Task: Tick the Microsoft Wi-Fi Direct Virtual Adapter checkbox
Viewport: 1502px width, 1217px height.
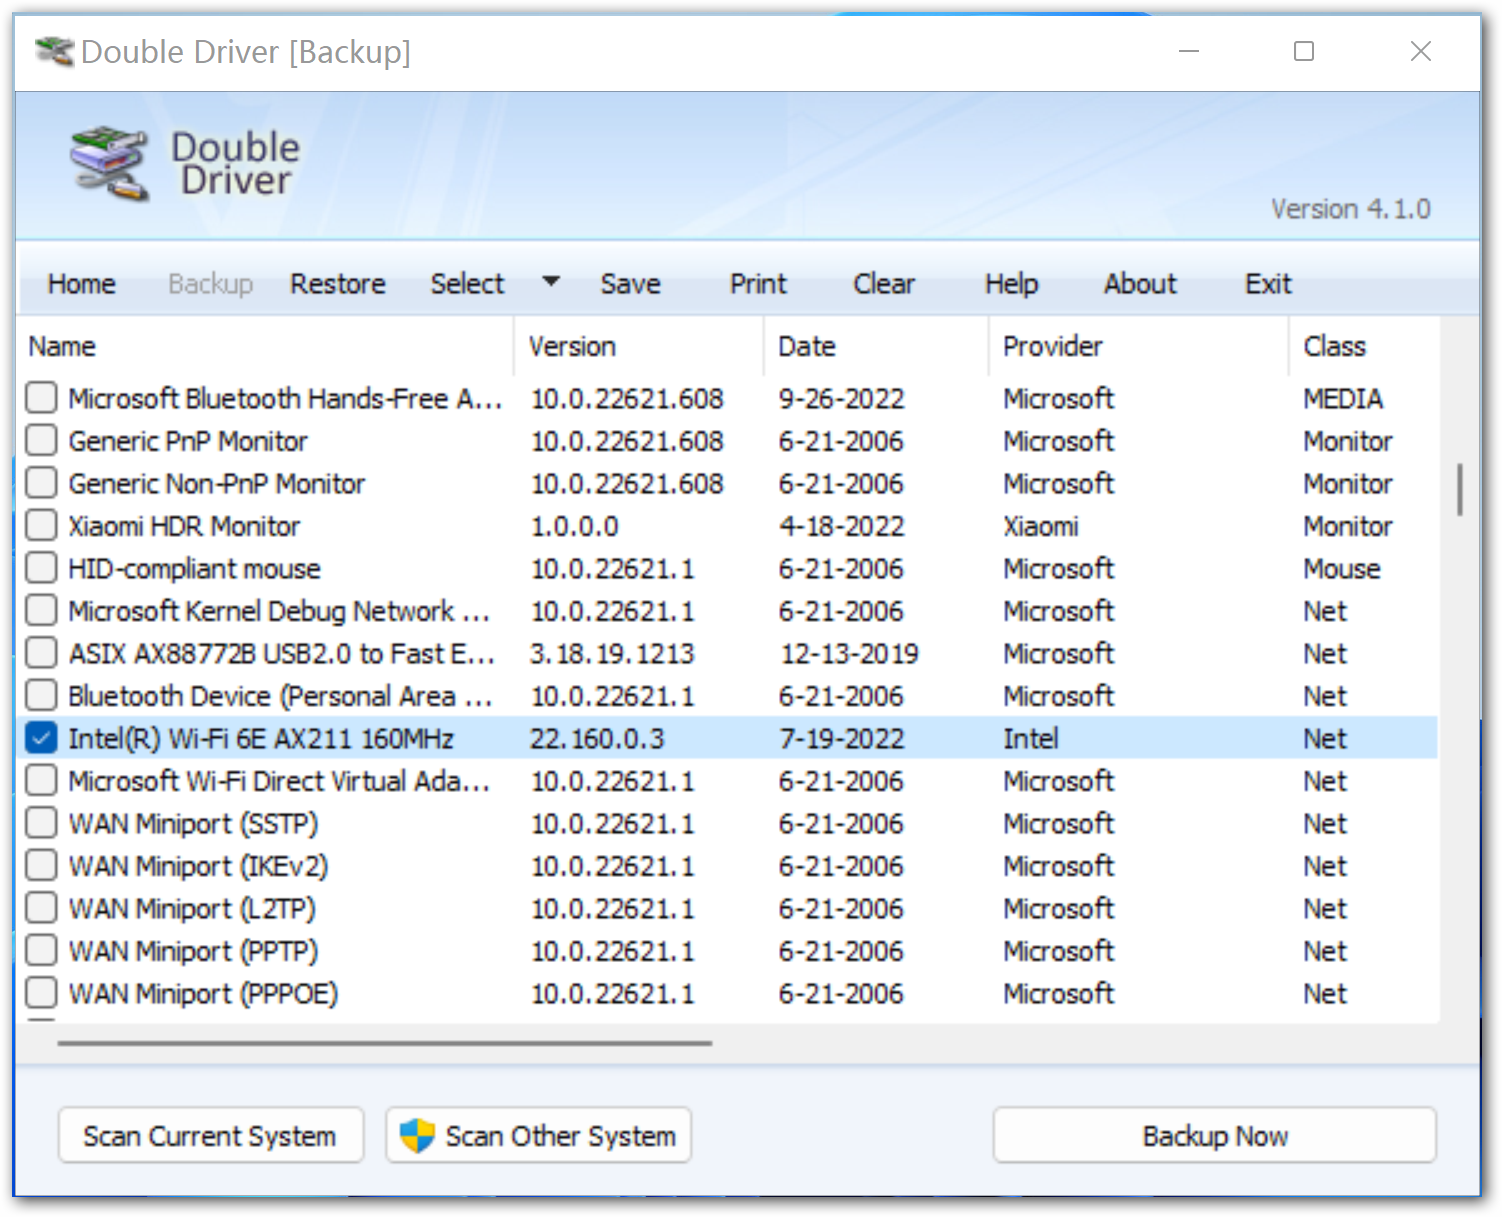Action: tap(41, 780)
